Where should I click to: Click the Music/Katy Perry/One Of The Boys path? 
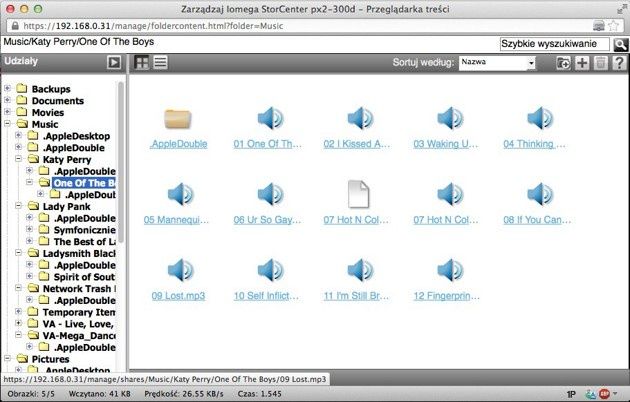(79, 42)
